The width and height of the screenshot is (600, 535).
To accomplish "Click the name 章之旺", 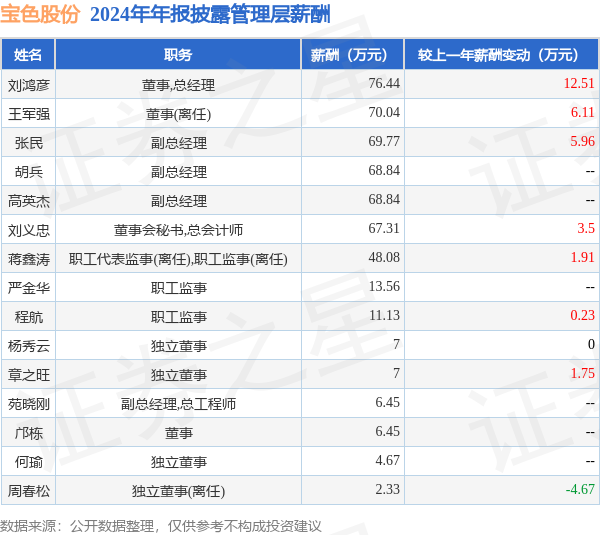I will coord(29,375).
